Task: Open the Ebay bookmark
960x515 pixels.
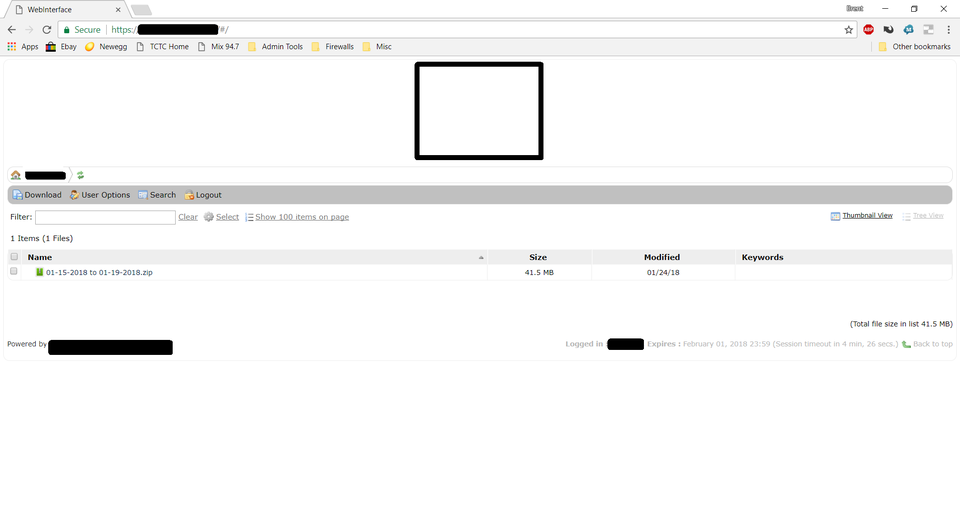Action: pyautogui.click(x=61, y=47)
